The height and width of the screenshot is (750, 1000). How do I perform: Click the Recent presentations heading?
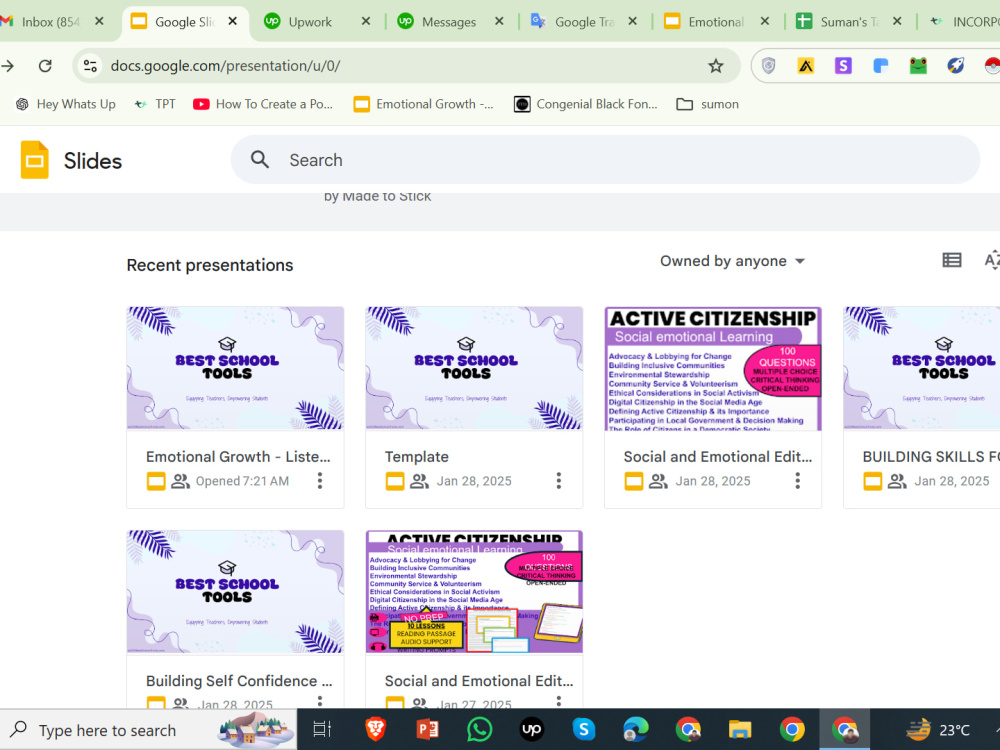coord(210,265)
